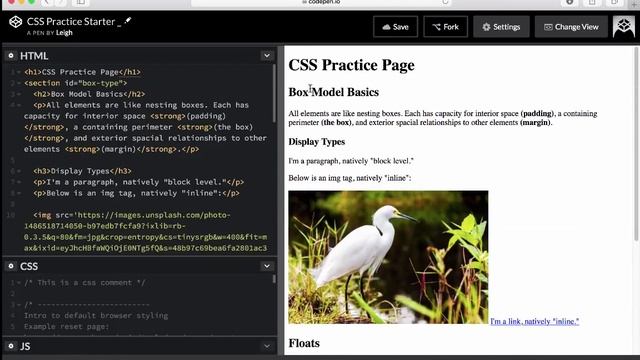Expand the CSS panel dropdown chevron
Viewport: 640px width, 360px height.
click(267, 266)
